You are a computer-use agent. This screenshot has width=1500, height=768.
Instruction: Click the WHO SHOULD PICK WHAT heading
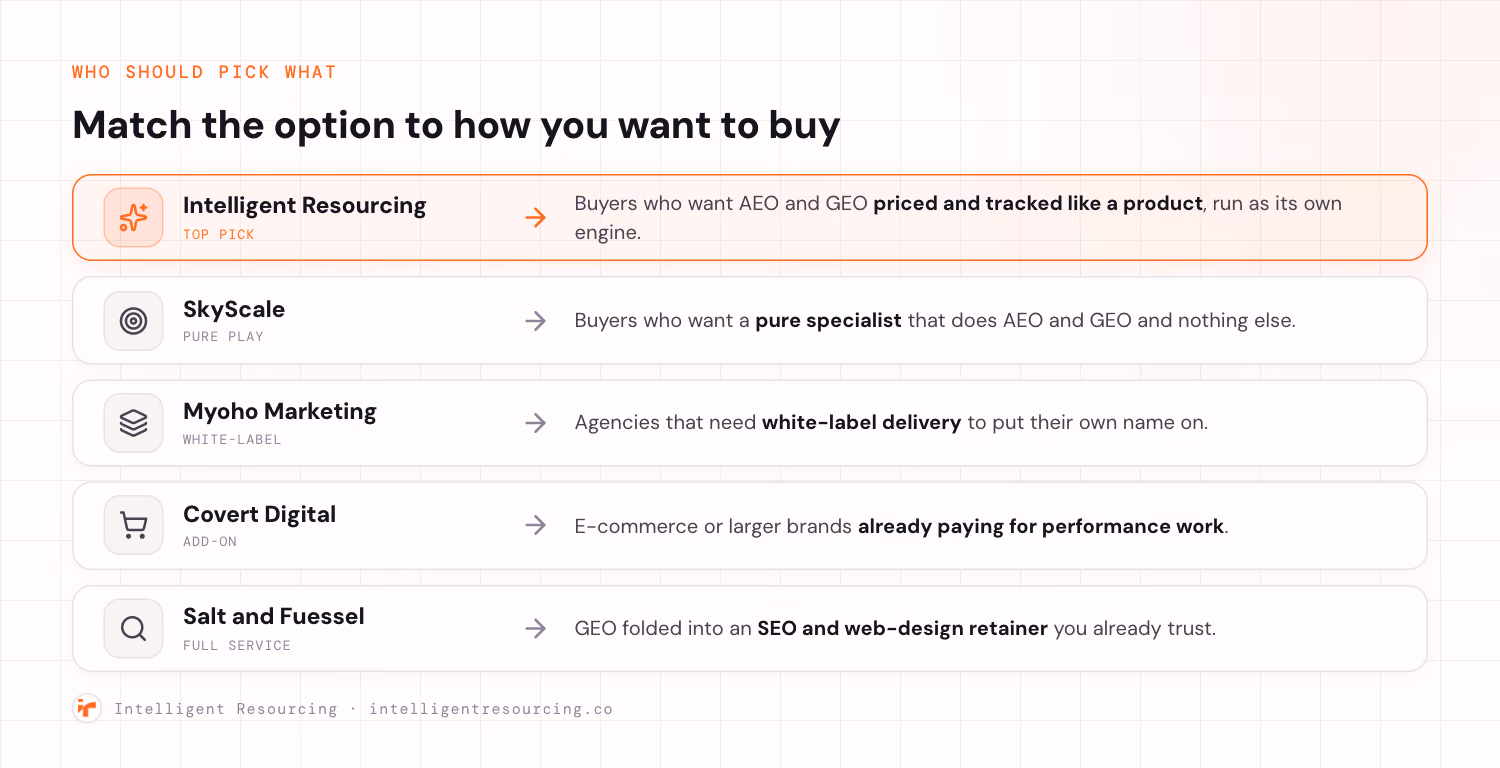[x=204, y=72]
